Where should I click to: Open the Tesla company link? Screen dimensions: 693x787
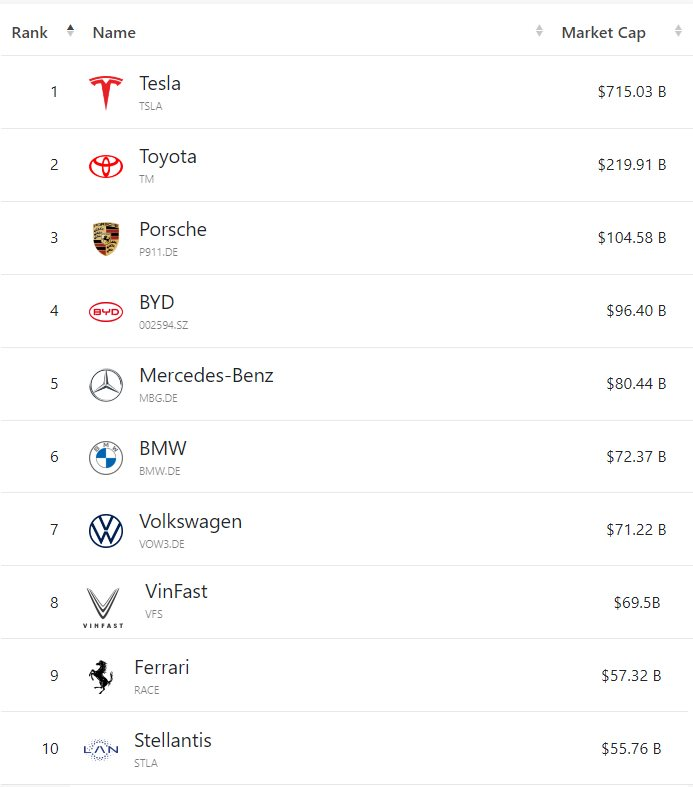(x=160, y=83)
